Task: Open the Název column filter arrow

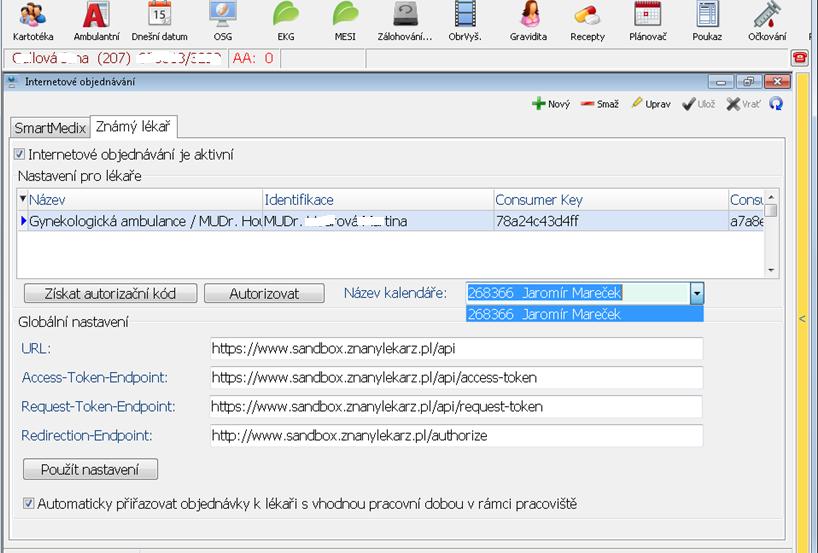Action: [22, 199]
